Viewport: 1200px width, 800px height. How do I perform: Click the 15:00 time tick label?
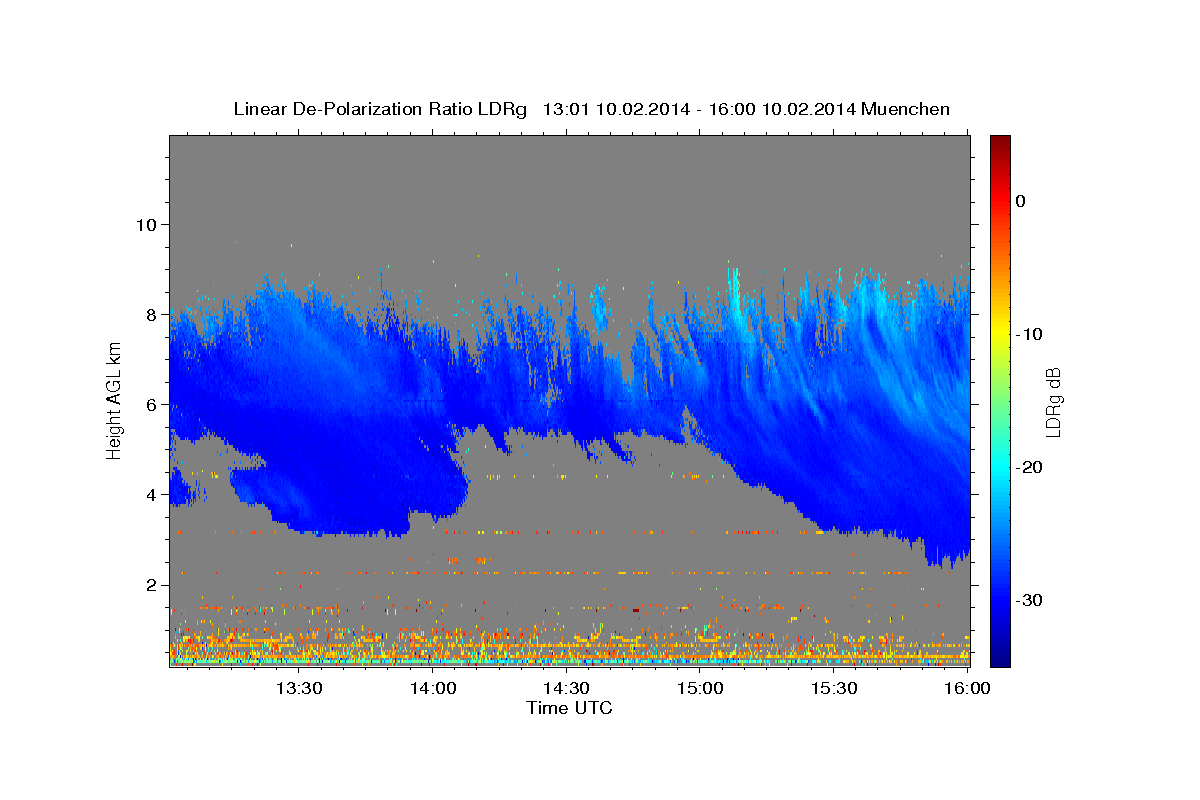pyautogui.click(x=700, y=688)
